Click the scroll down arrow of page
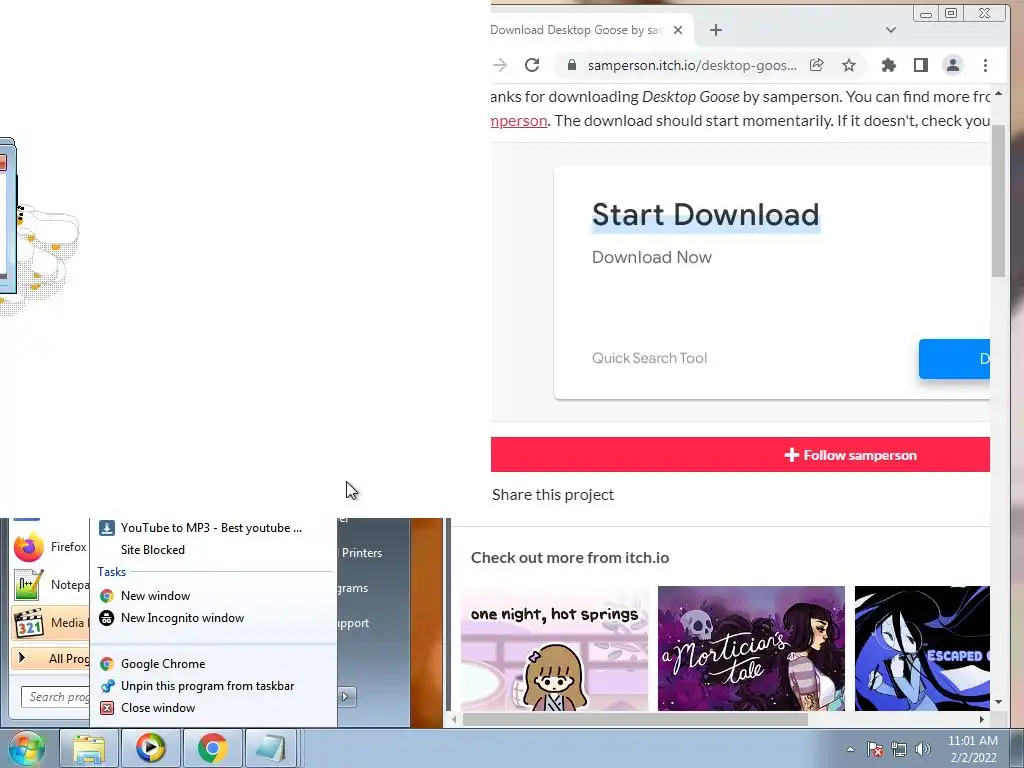The width and height of the screenshot is (1024, 768). click(998, 702)
